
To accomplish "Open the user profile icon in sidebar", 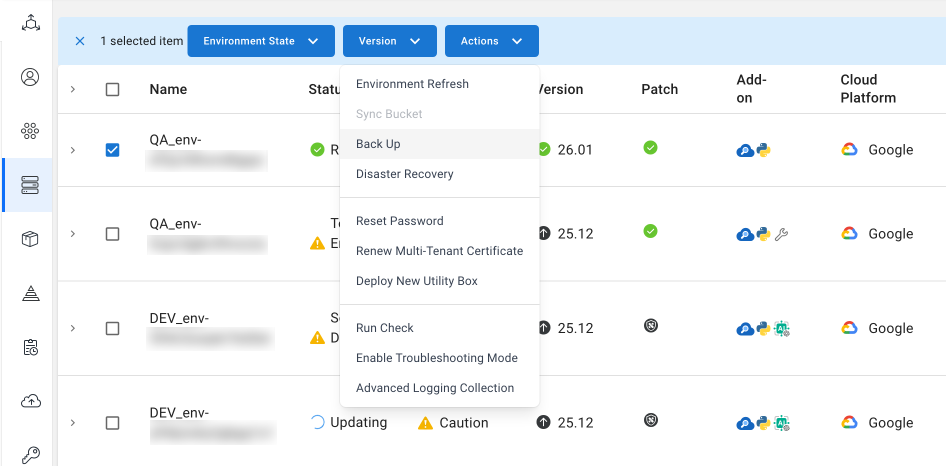I will (30, 77).
